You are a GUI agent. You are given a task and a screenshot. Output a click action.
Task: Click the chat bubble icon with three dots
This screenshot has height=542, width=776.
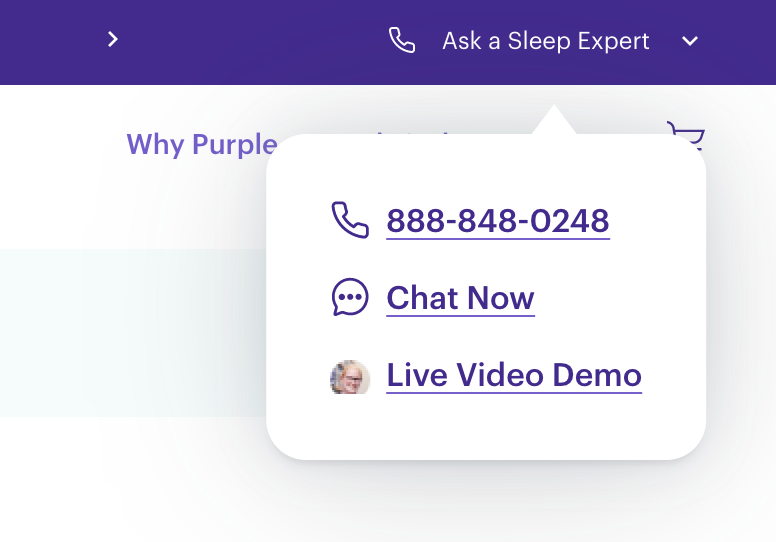pos(350,297)
